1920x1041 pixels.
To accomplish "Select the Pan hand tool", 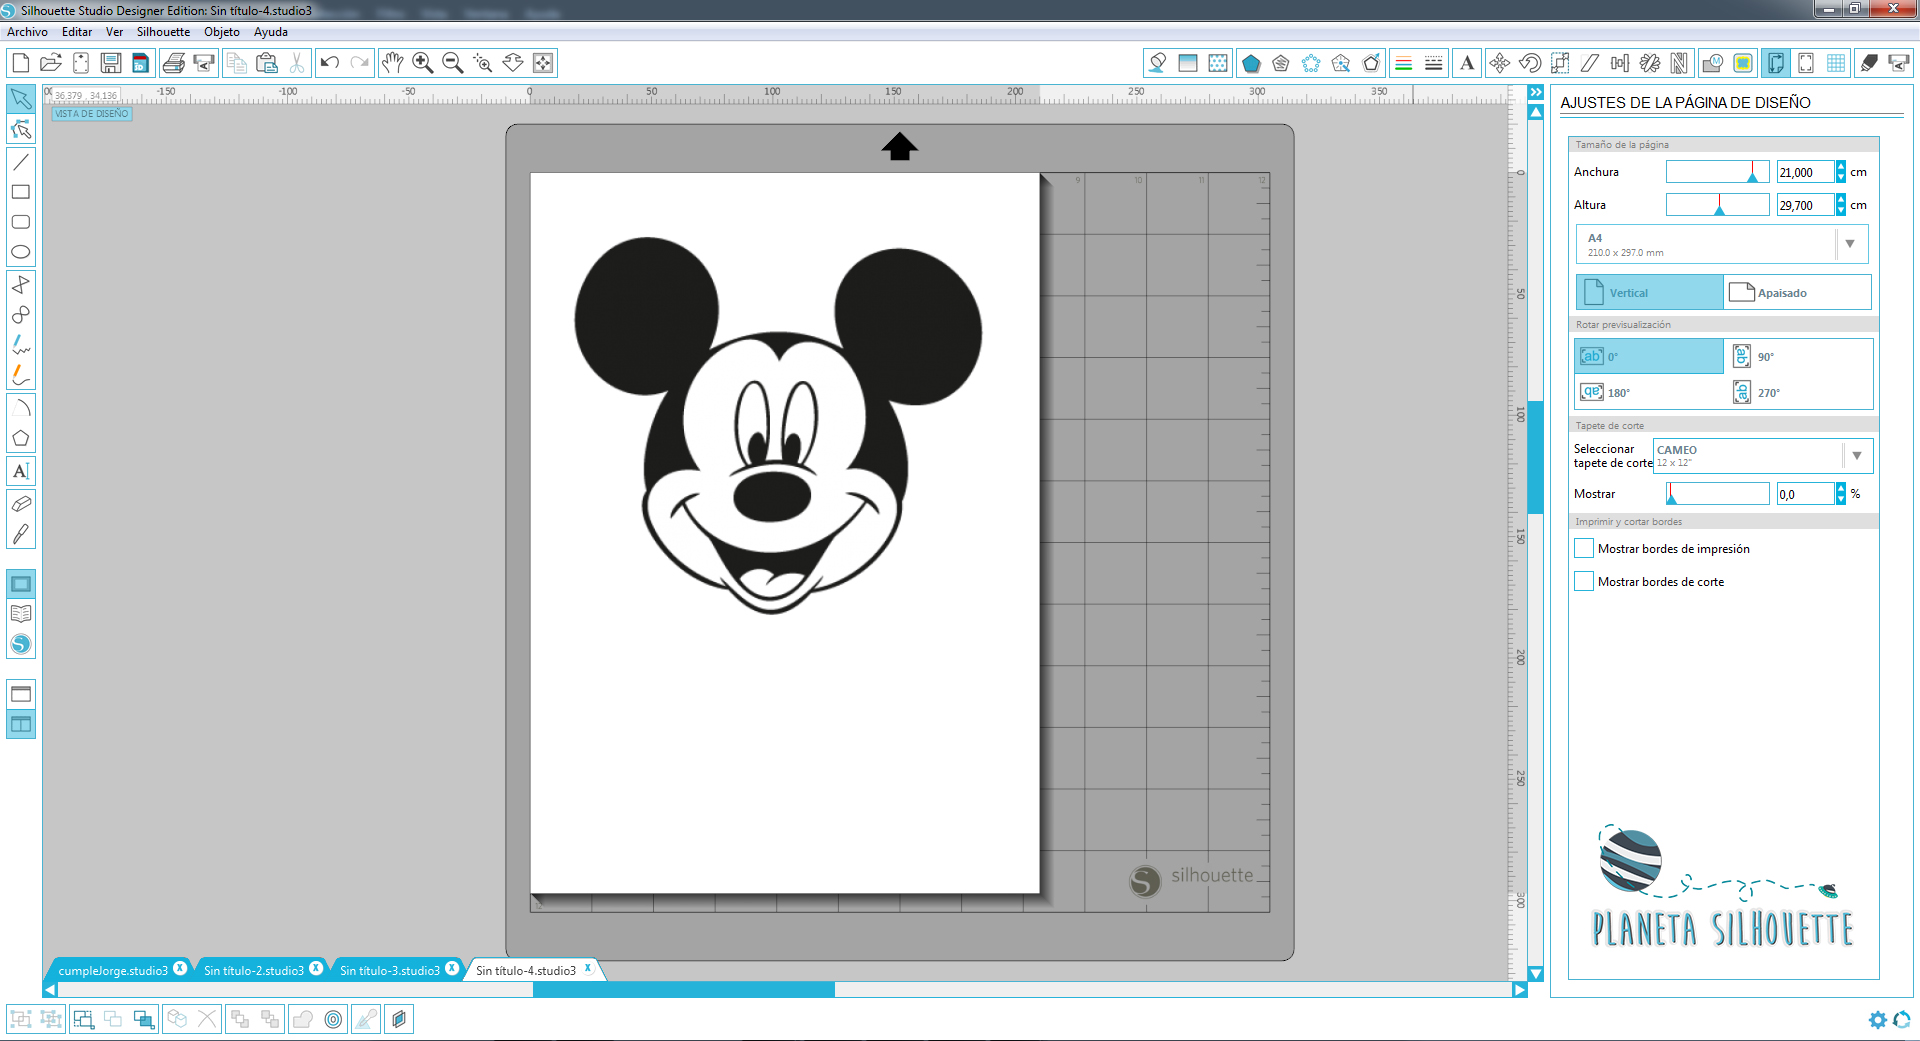I will click(393, 63).
